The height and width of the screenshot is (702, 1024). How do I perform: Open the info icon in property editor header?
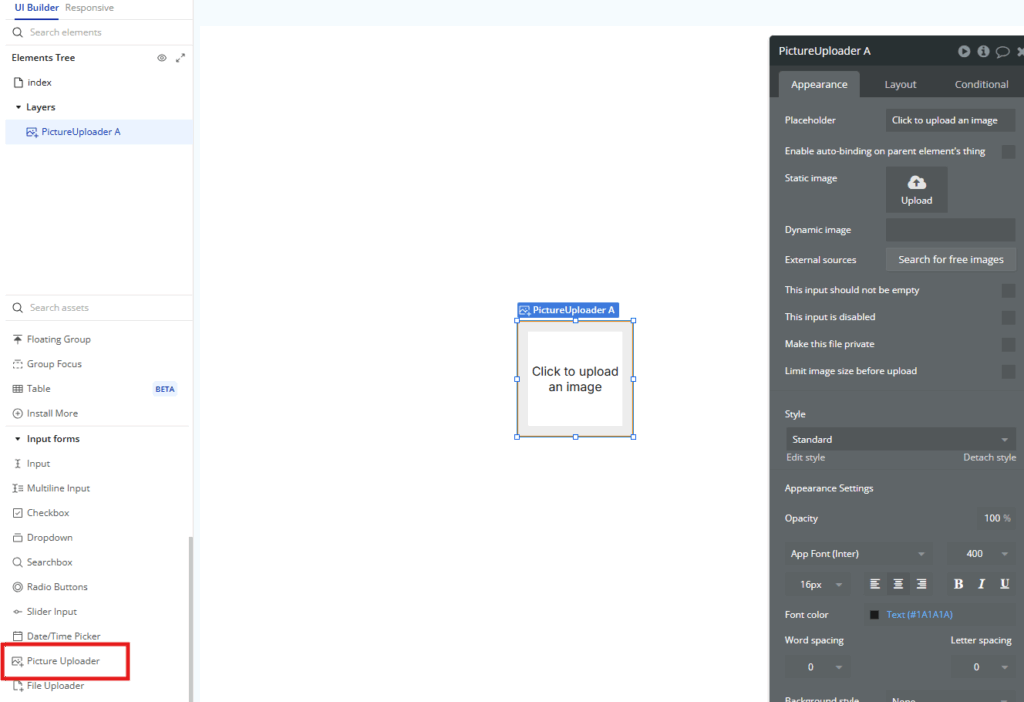[984, 51]
